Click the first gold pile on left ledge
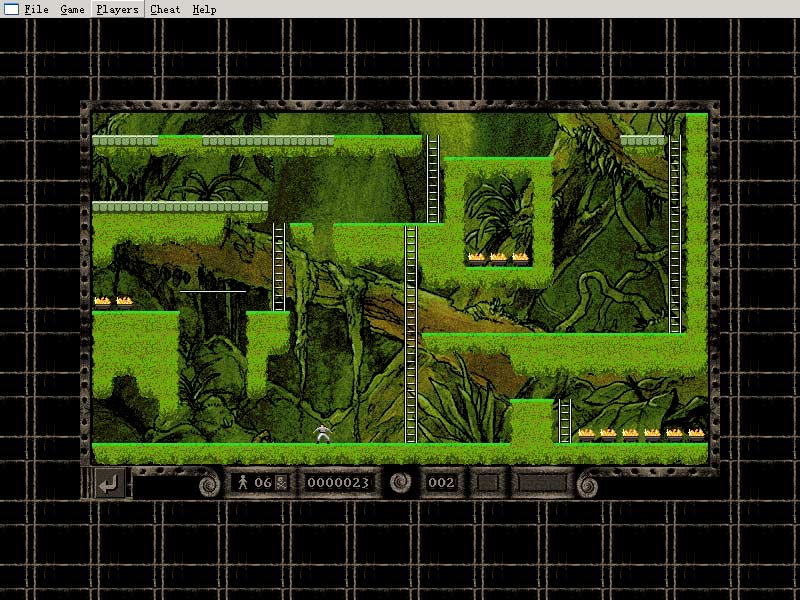This screenshot has height=600, width=800. (x=102, y=303)
